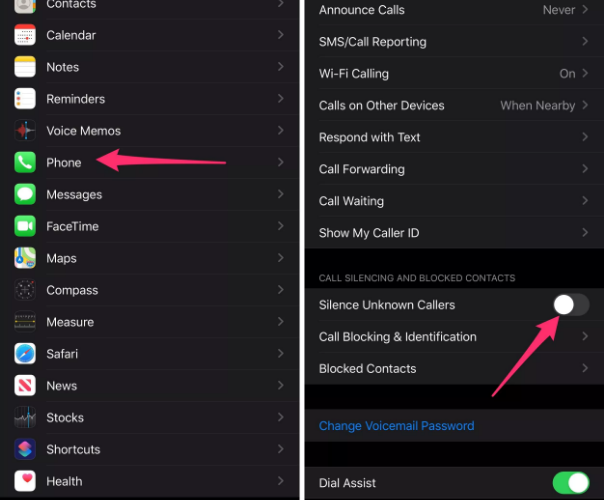Viewport: 604px width, 500px height.
Task: Tap the Compass icon
Action: coord(25,290)
